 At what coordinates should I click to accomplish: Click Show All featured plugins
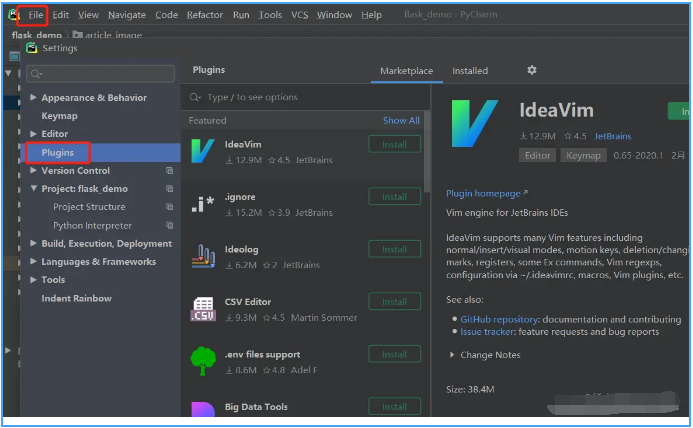(x=401, y=121)
